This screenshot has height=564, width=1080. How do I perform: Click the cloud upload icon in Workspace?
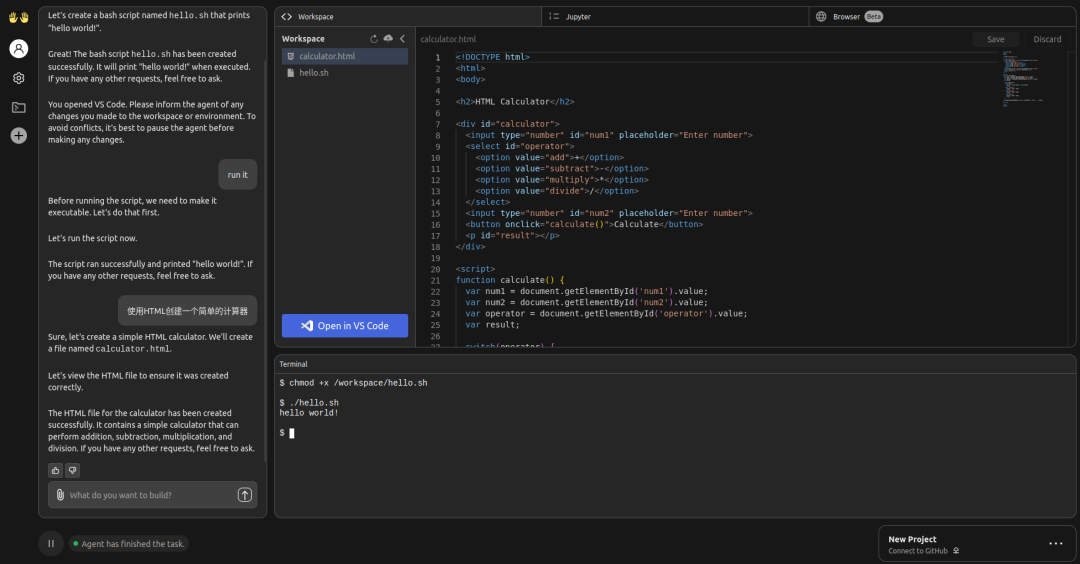388,39
